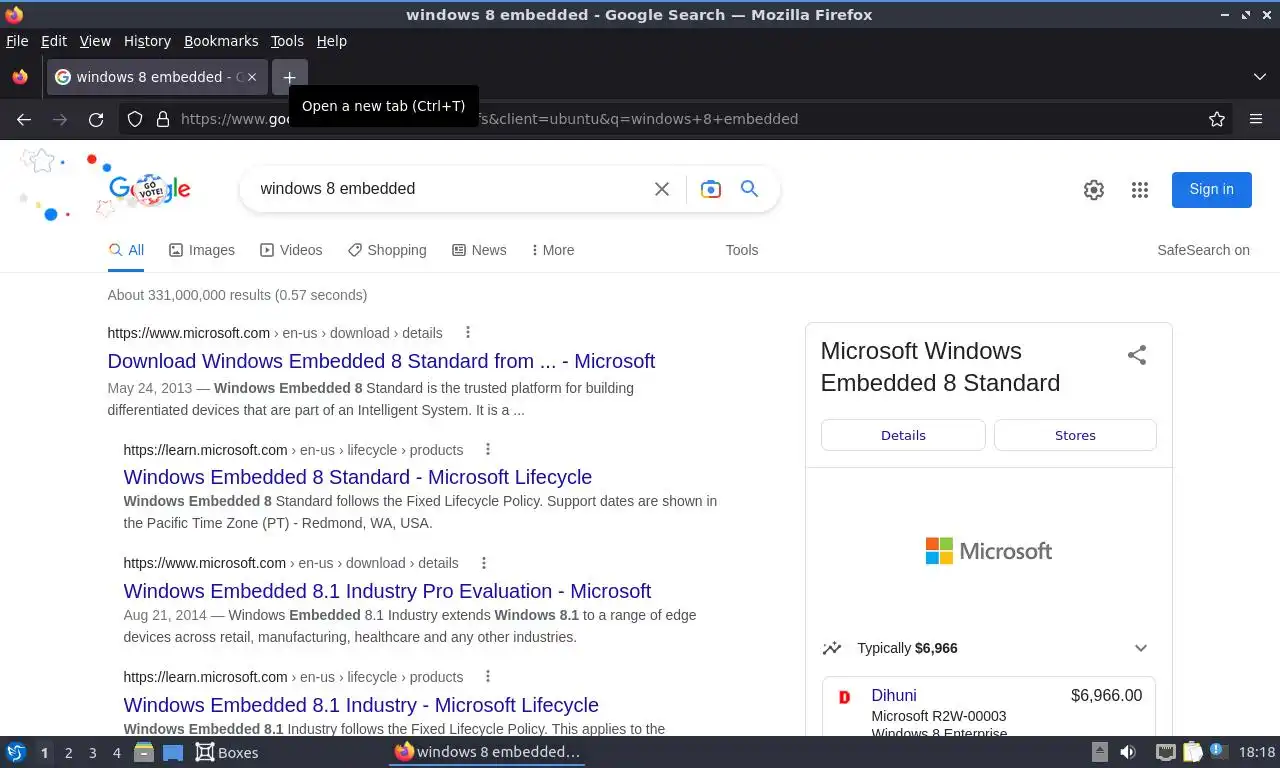Clear the search box with the X
The image size is (1280, 768).
pyautogui.click(x=662, y=189)
